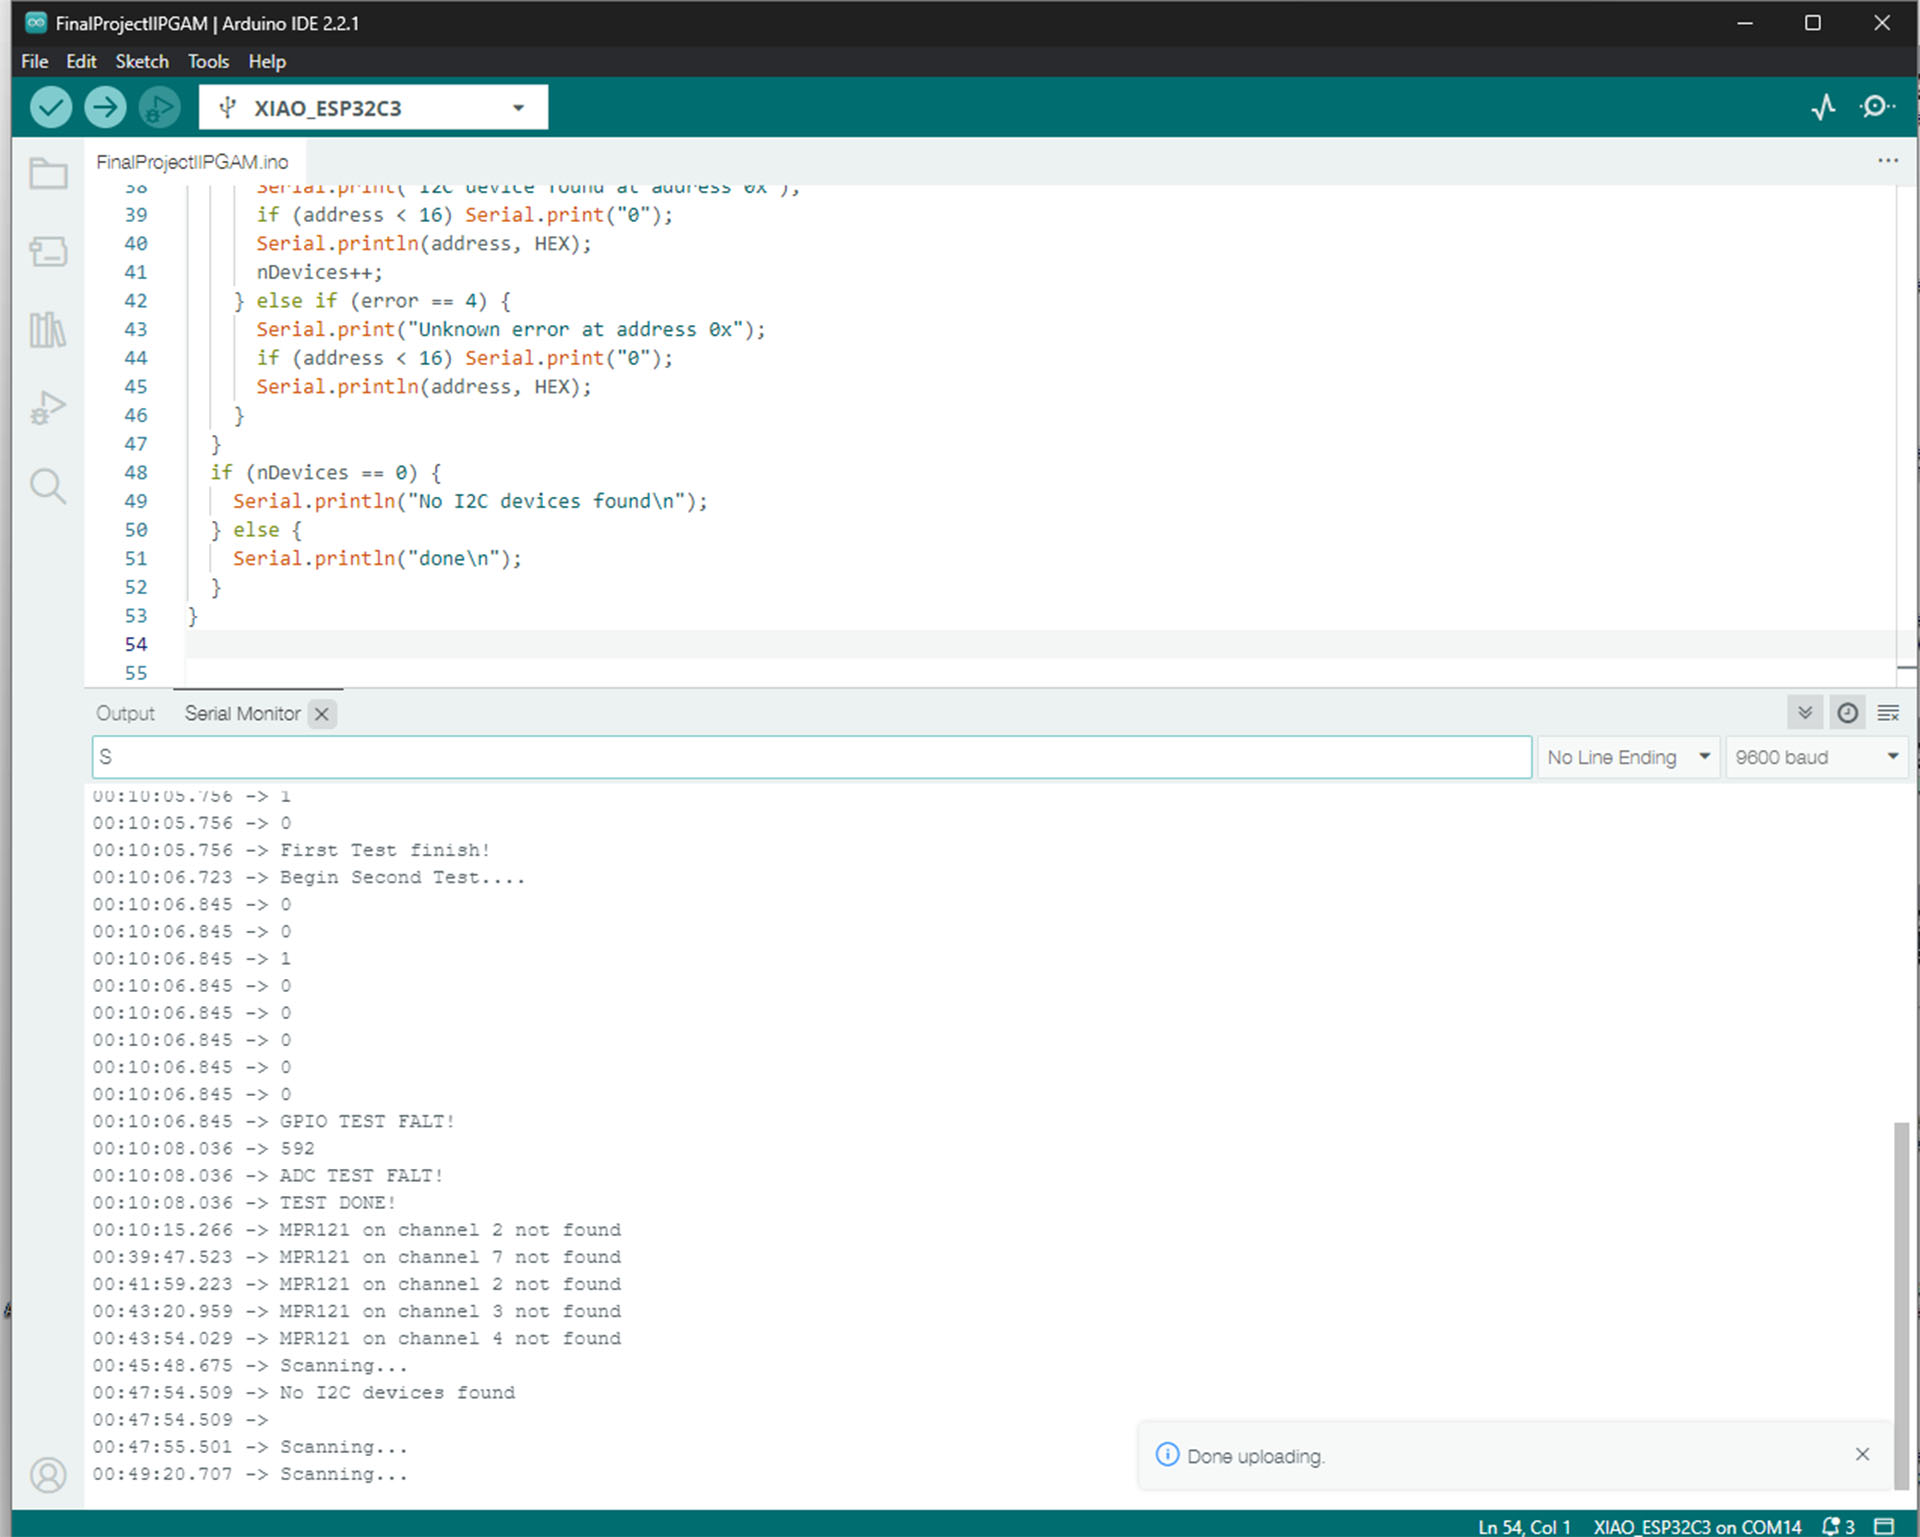Change the 9600 baud rate dropdown
Viewport: 1920px width, 1537px height.
pos(1815,757)
